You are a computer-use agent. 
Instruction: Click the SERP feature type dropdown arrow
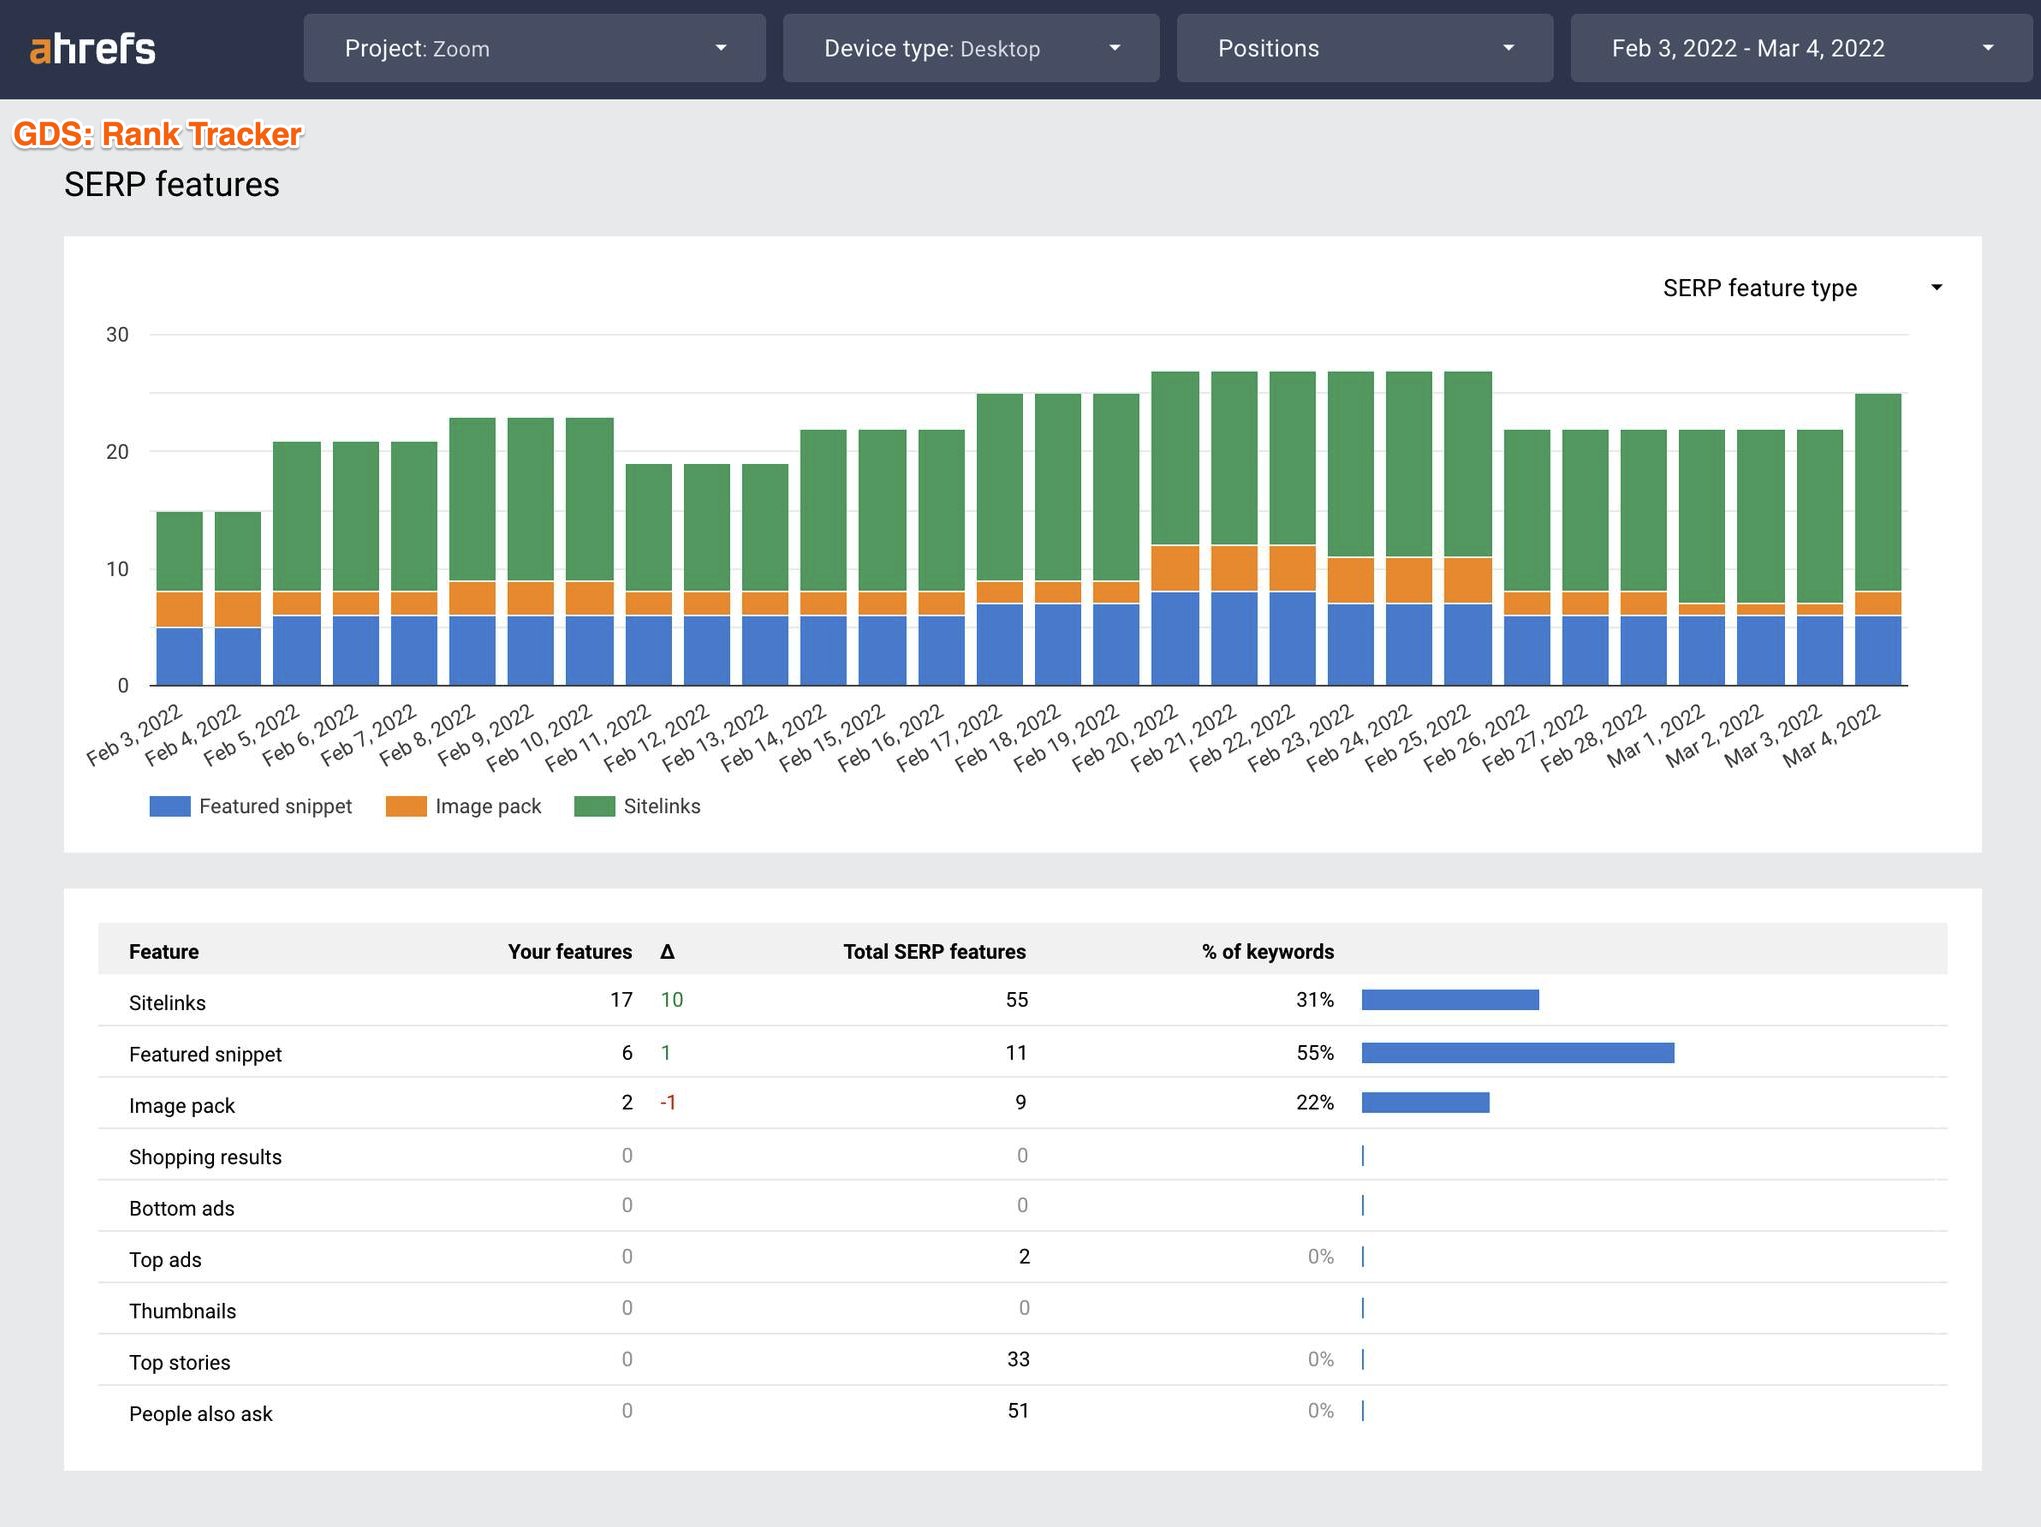click(x=1936, y=288)
